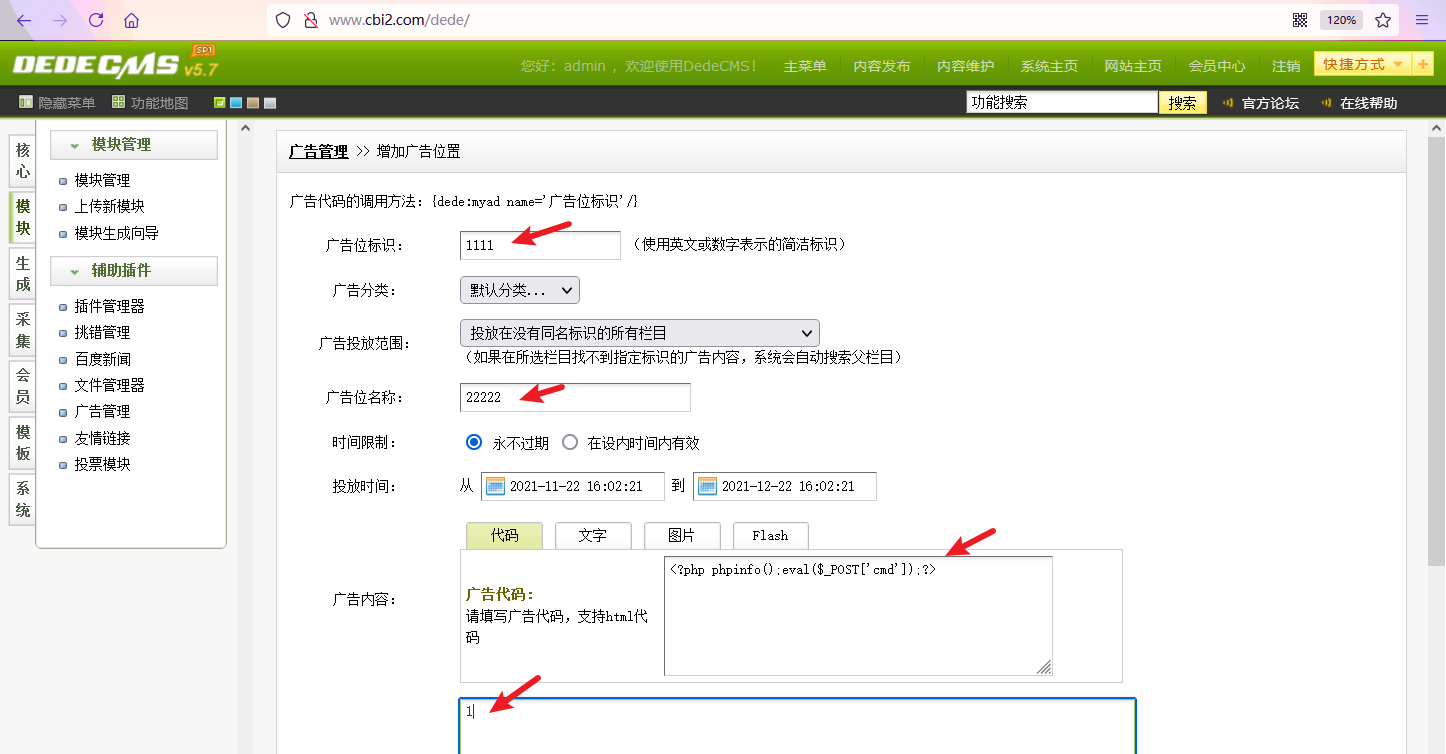Screen dimensions: 1446x754
Task: Click the speaker icon next to 官方论坛
Action: (x=1227, y=103)
